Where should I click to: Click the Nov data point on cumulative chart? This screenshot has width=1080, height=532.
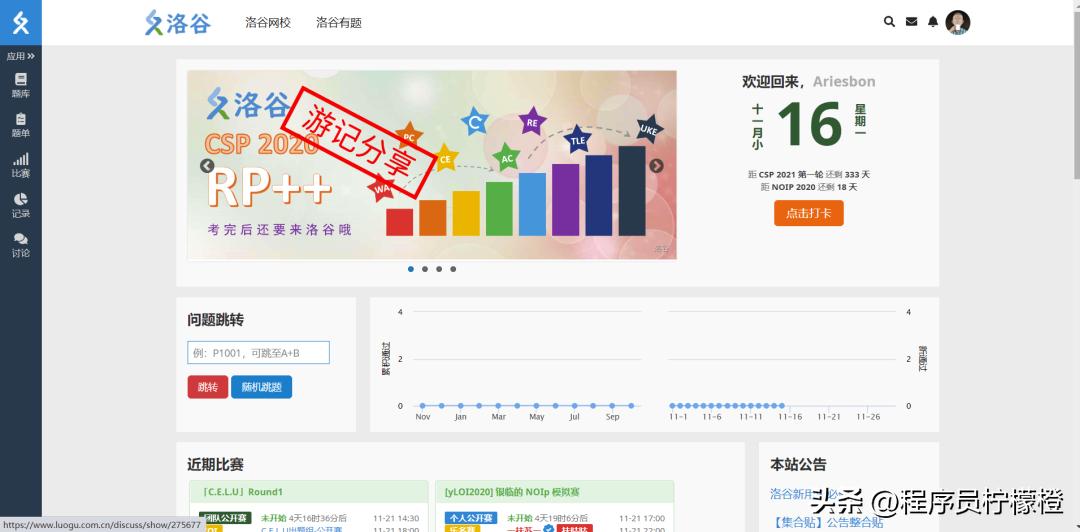[x=422, y=406]
